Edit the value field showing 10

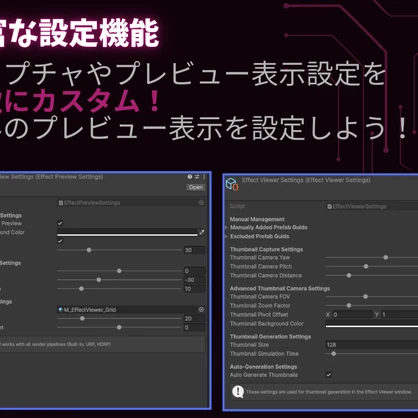[194, 289]
